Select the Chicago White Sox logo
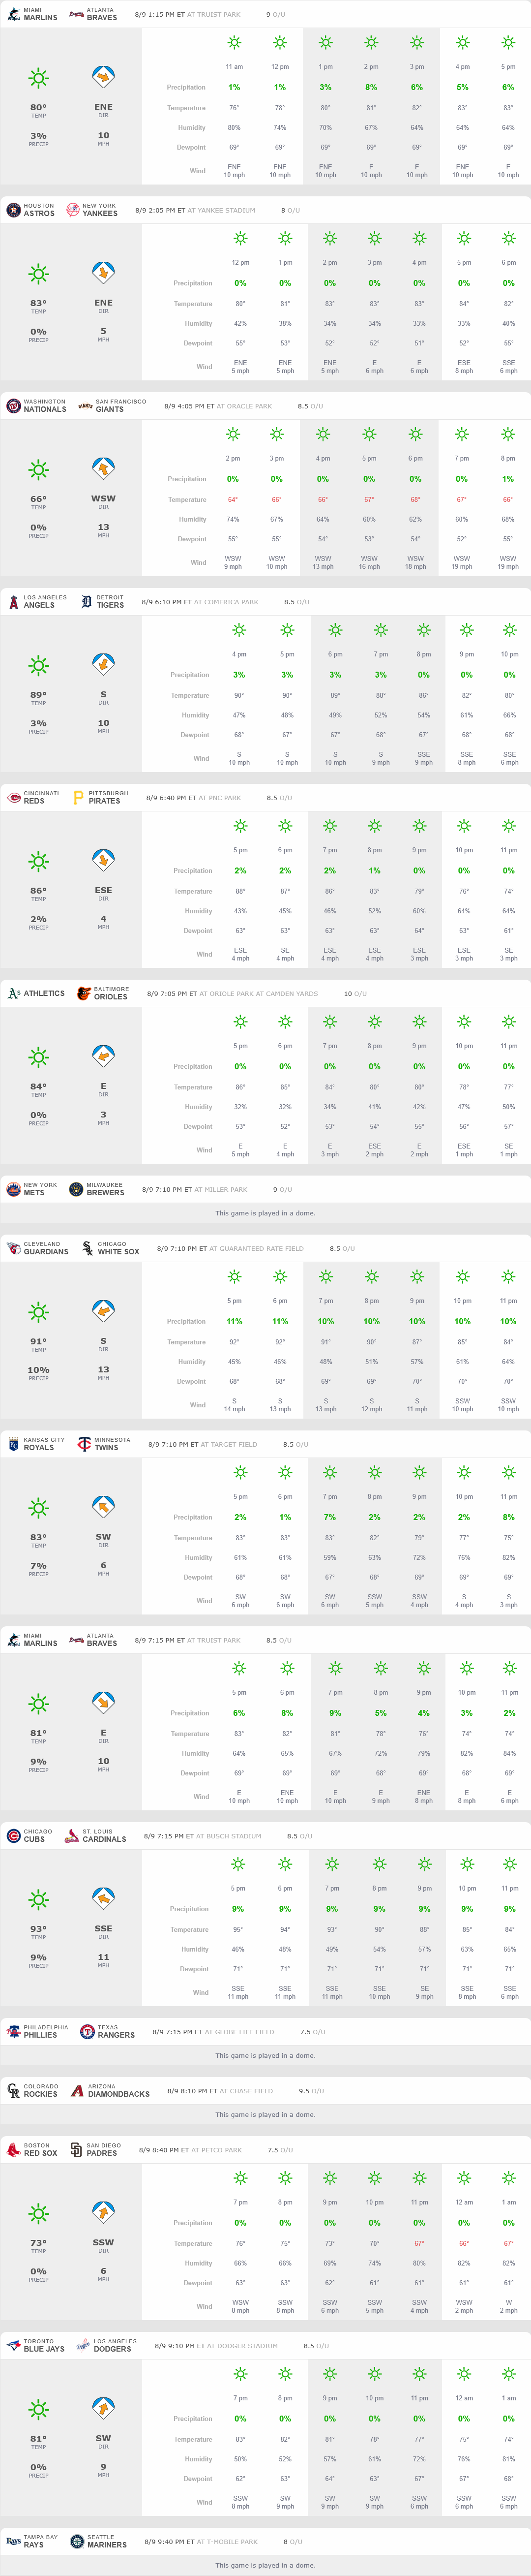531x2576 pixels. click(x=87, y=1248)
